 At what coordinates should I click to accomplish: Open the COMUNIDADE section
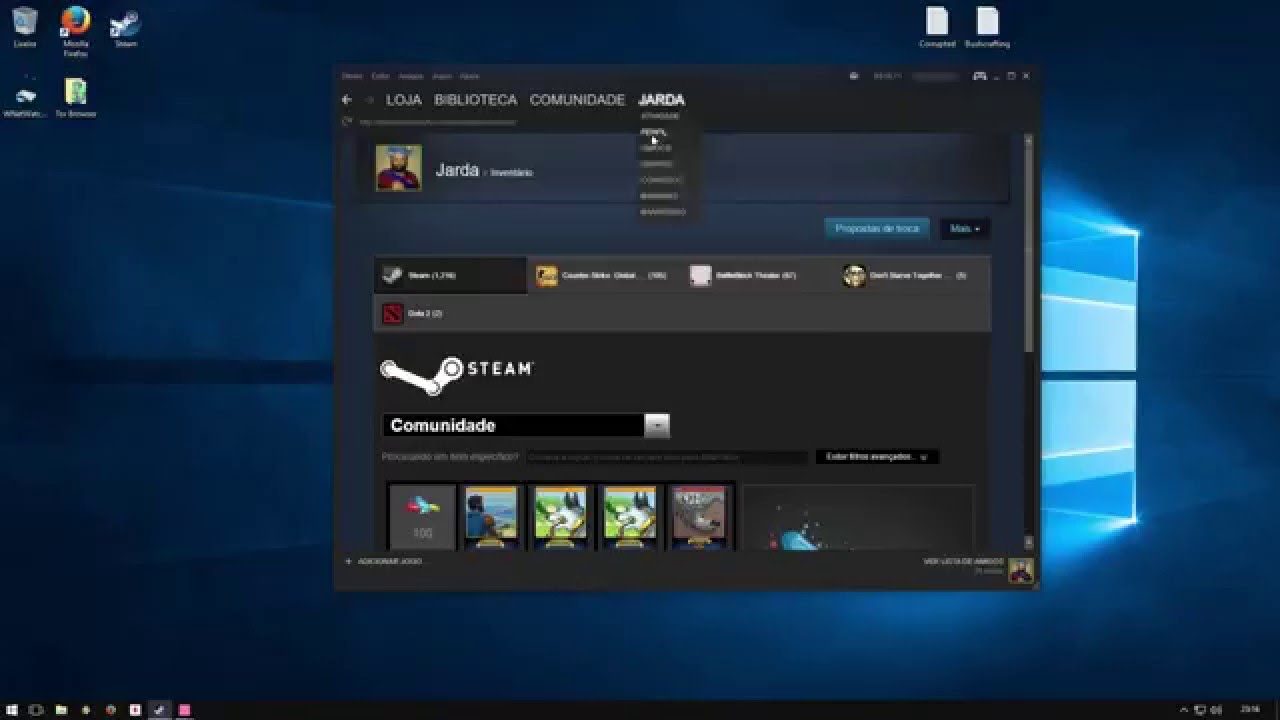[577, 100]
